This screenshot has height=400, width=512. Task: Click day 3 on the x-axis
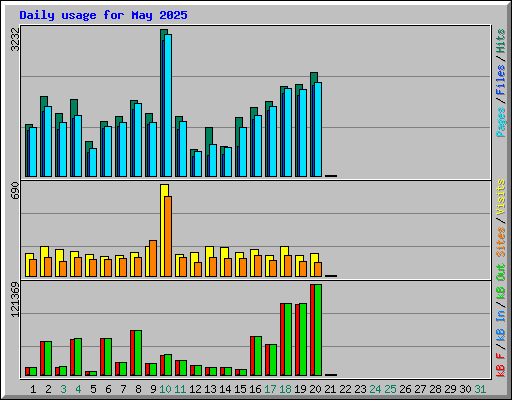point(63,389)
